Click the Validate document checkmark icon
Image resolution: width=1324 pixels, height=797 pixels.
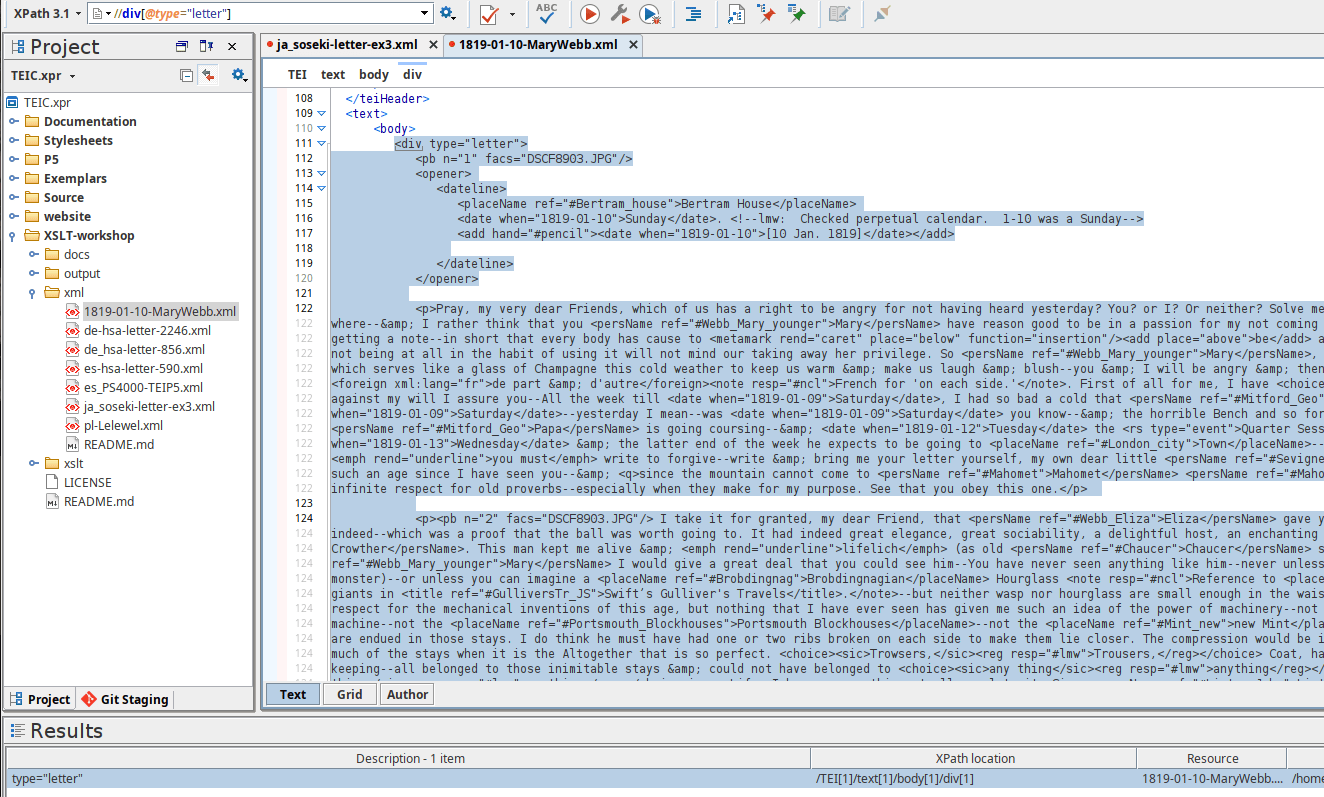coord(489,14)
